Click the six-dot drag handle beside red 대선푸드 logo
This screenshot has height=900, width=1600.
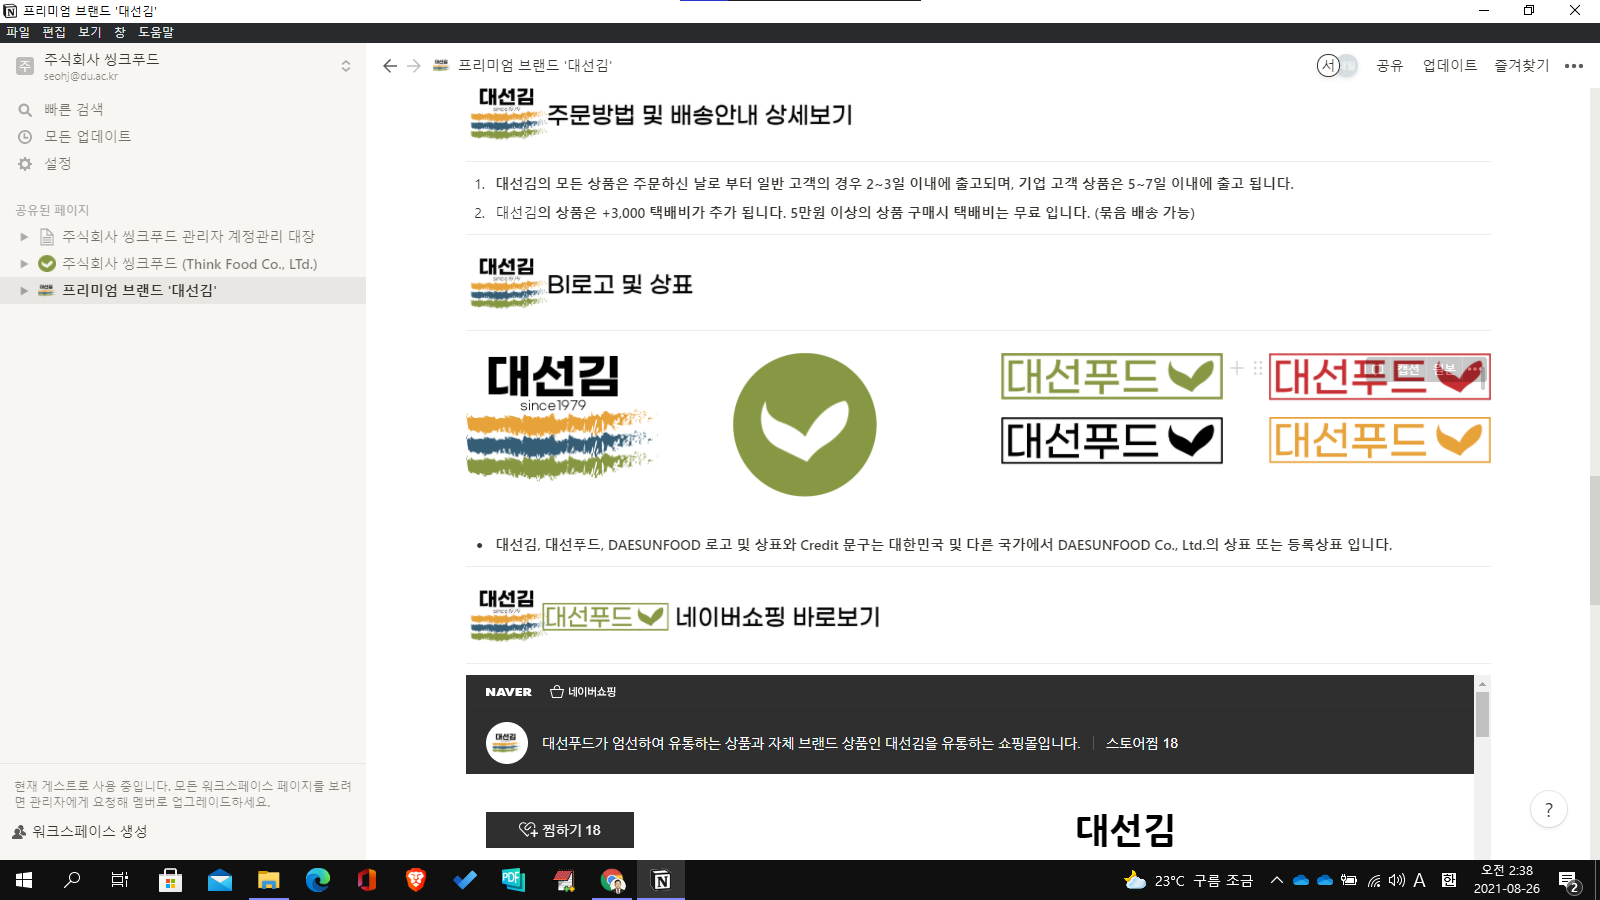[1257, 368]
